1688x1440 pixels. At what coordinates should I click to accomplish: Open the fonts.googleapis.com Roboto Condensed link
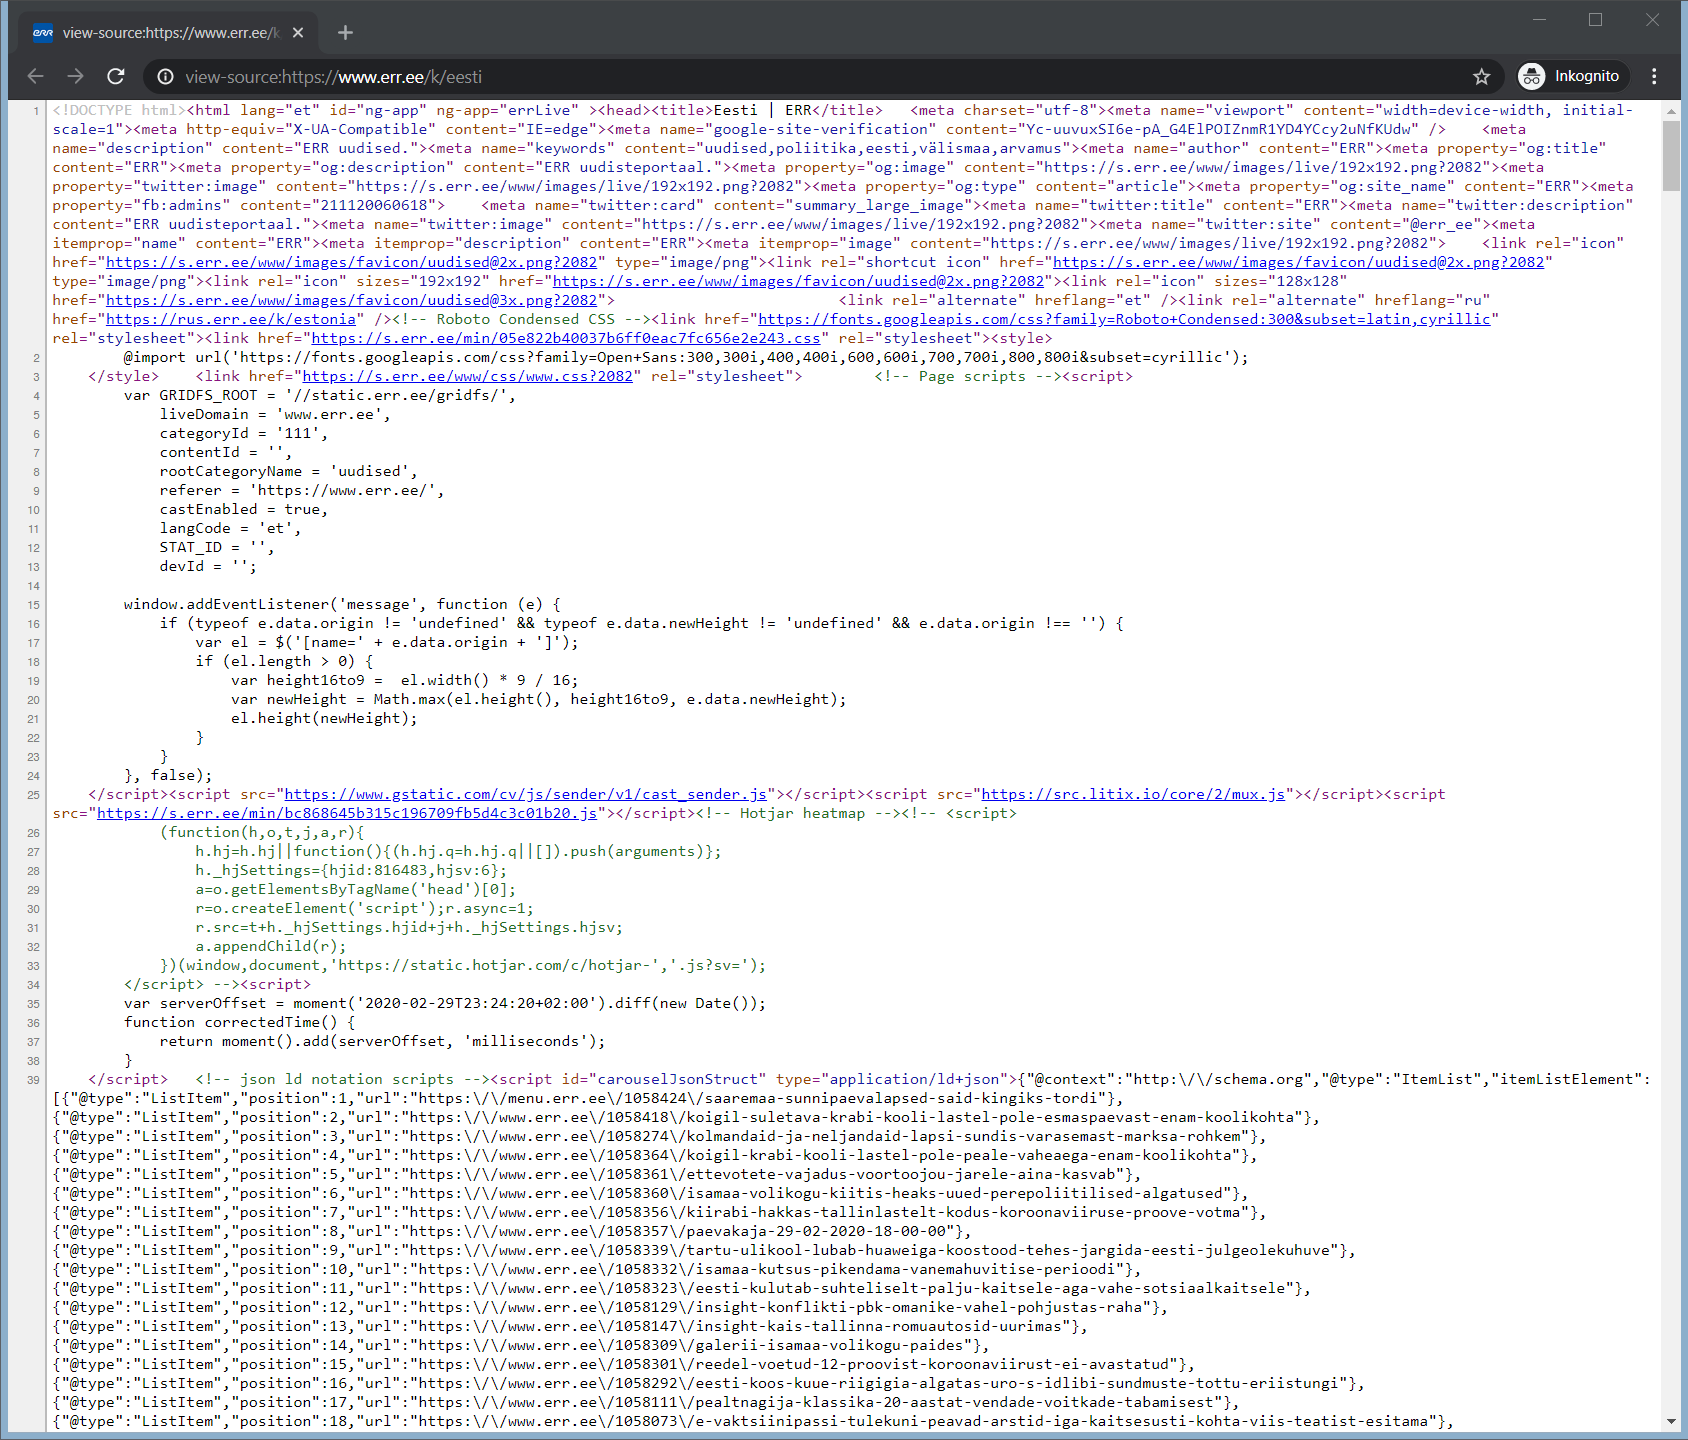pyautogui.click(x=1124, y=319)
